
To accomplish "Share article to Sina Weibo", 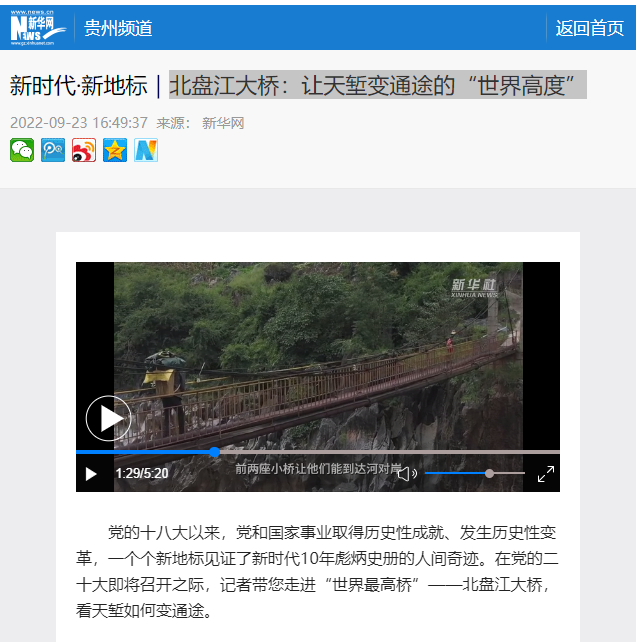I will (x=84, y=150).
